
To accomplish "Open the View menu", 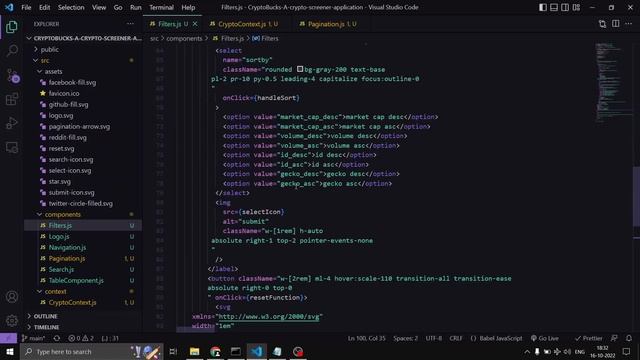I will click(x=99, y=7).
